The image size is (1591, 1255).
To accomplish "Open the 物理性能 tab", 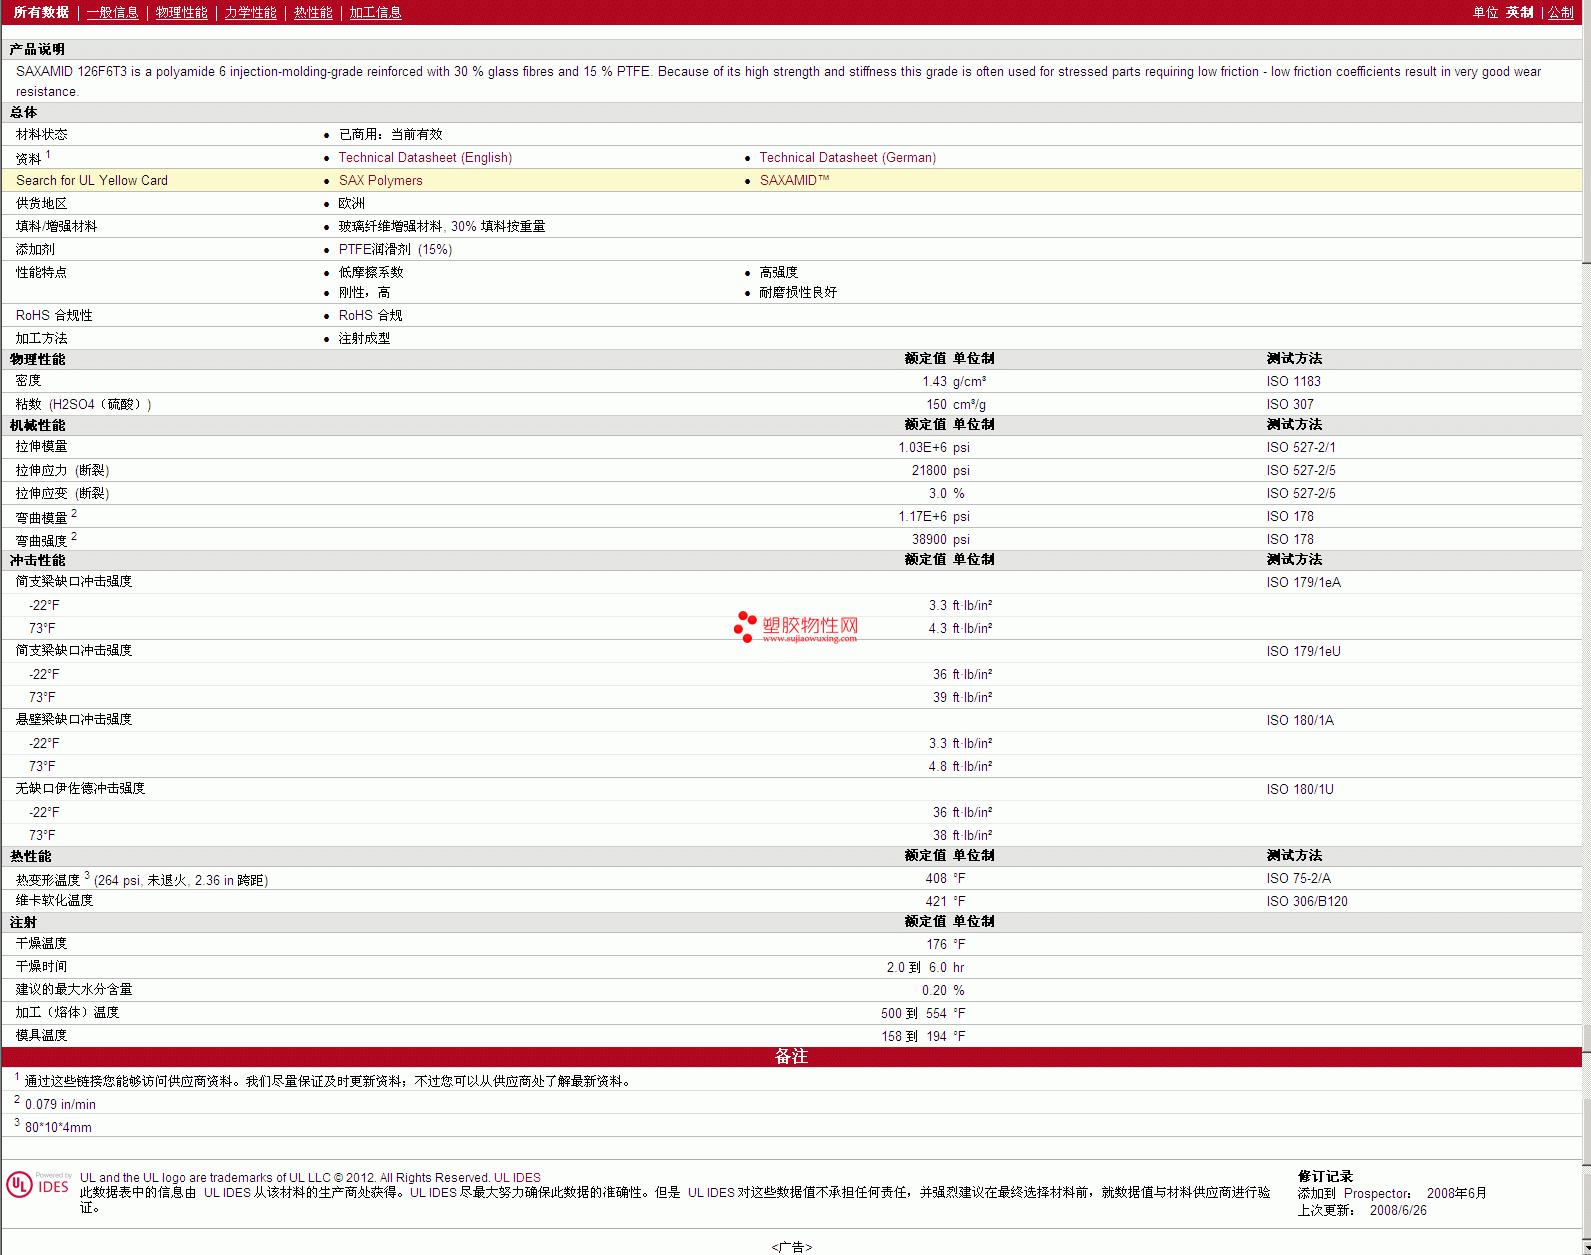I will (x=181, y=13).
